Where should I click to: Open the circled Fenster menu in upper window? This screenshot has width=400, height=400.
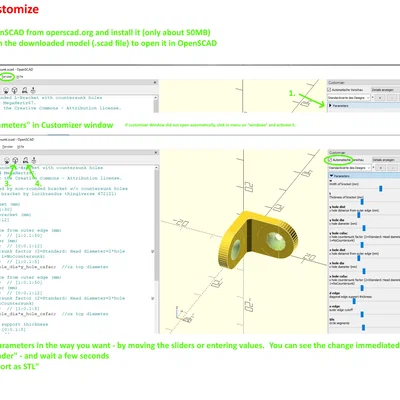(x=7, y=77)
